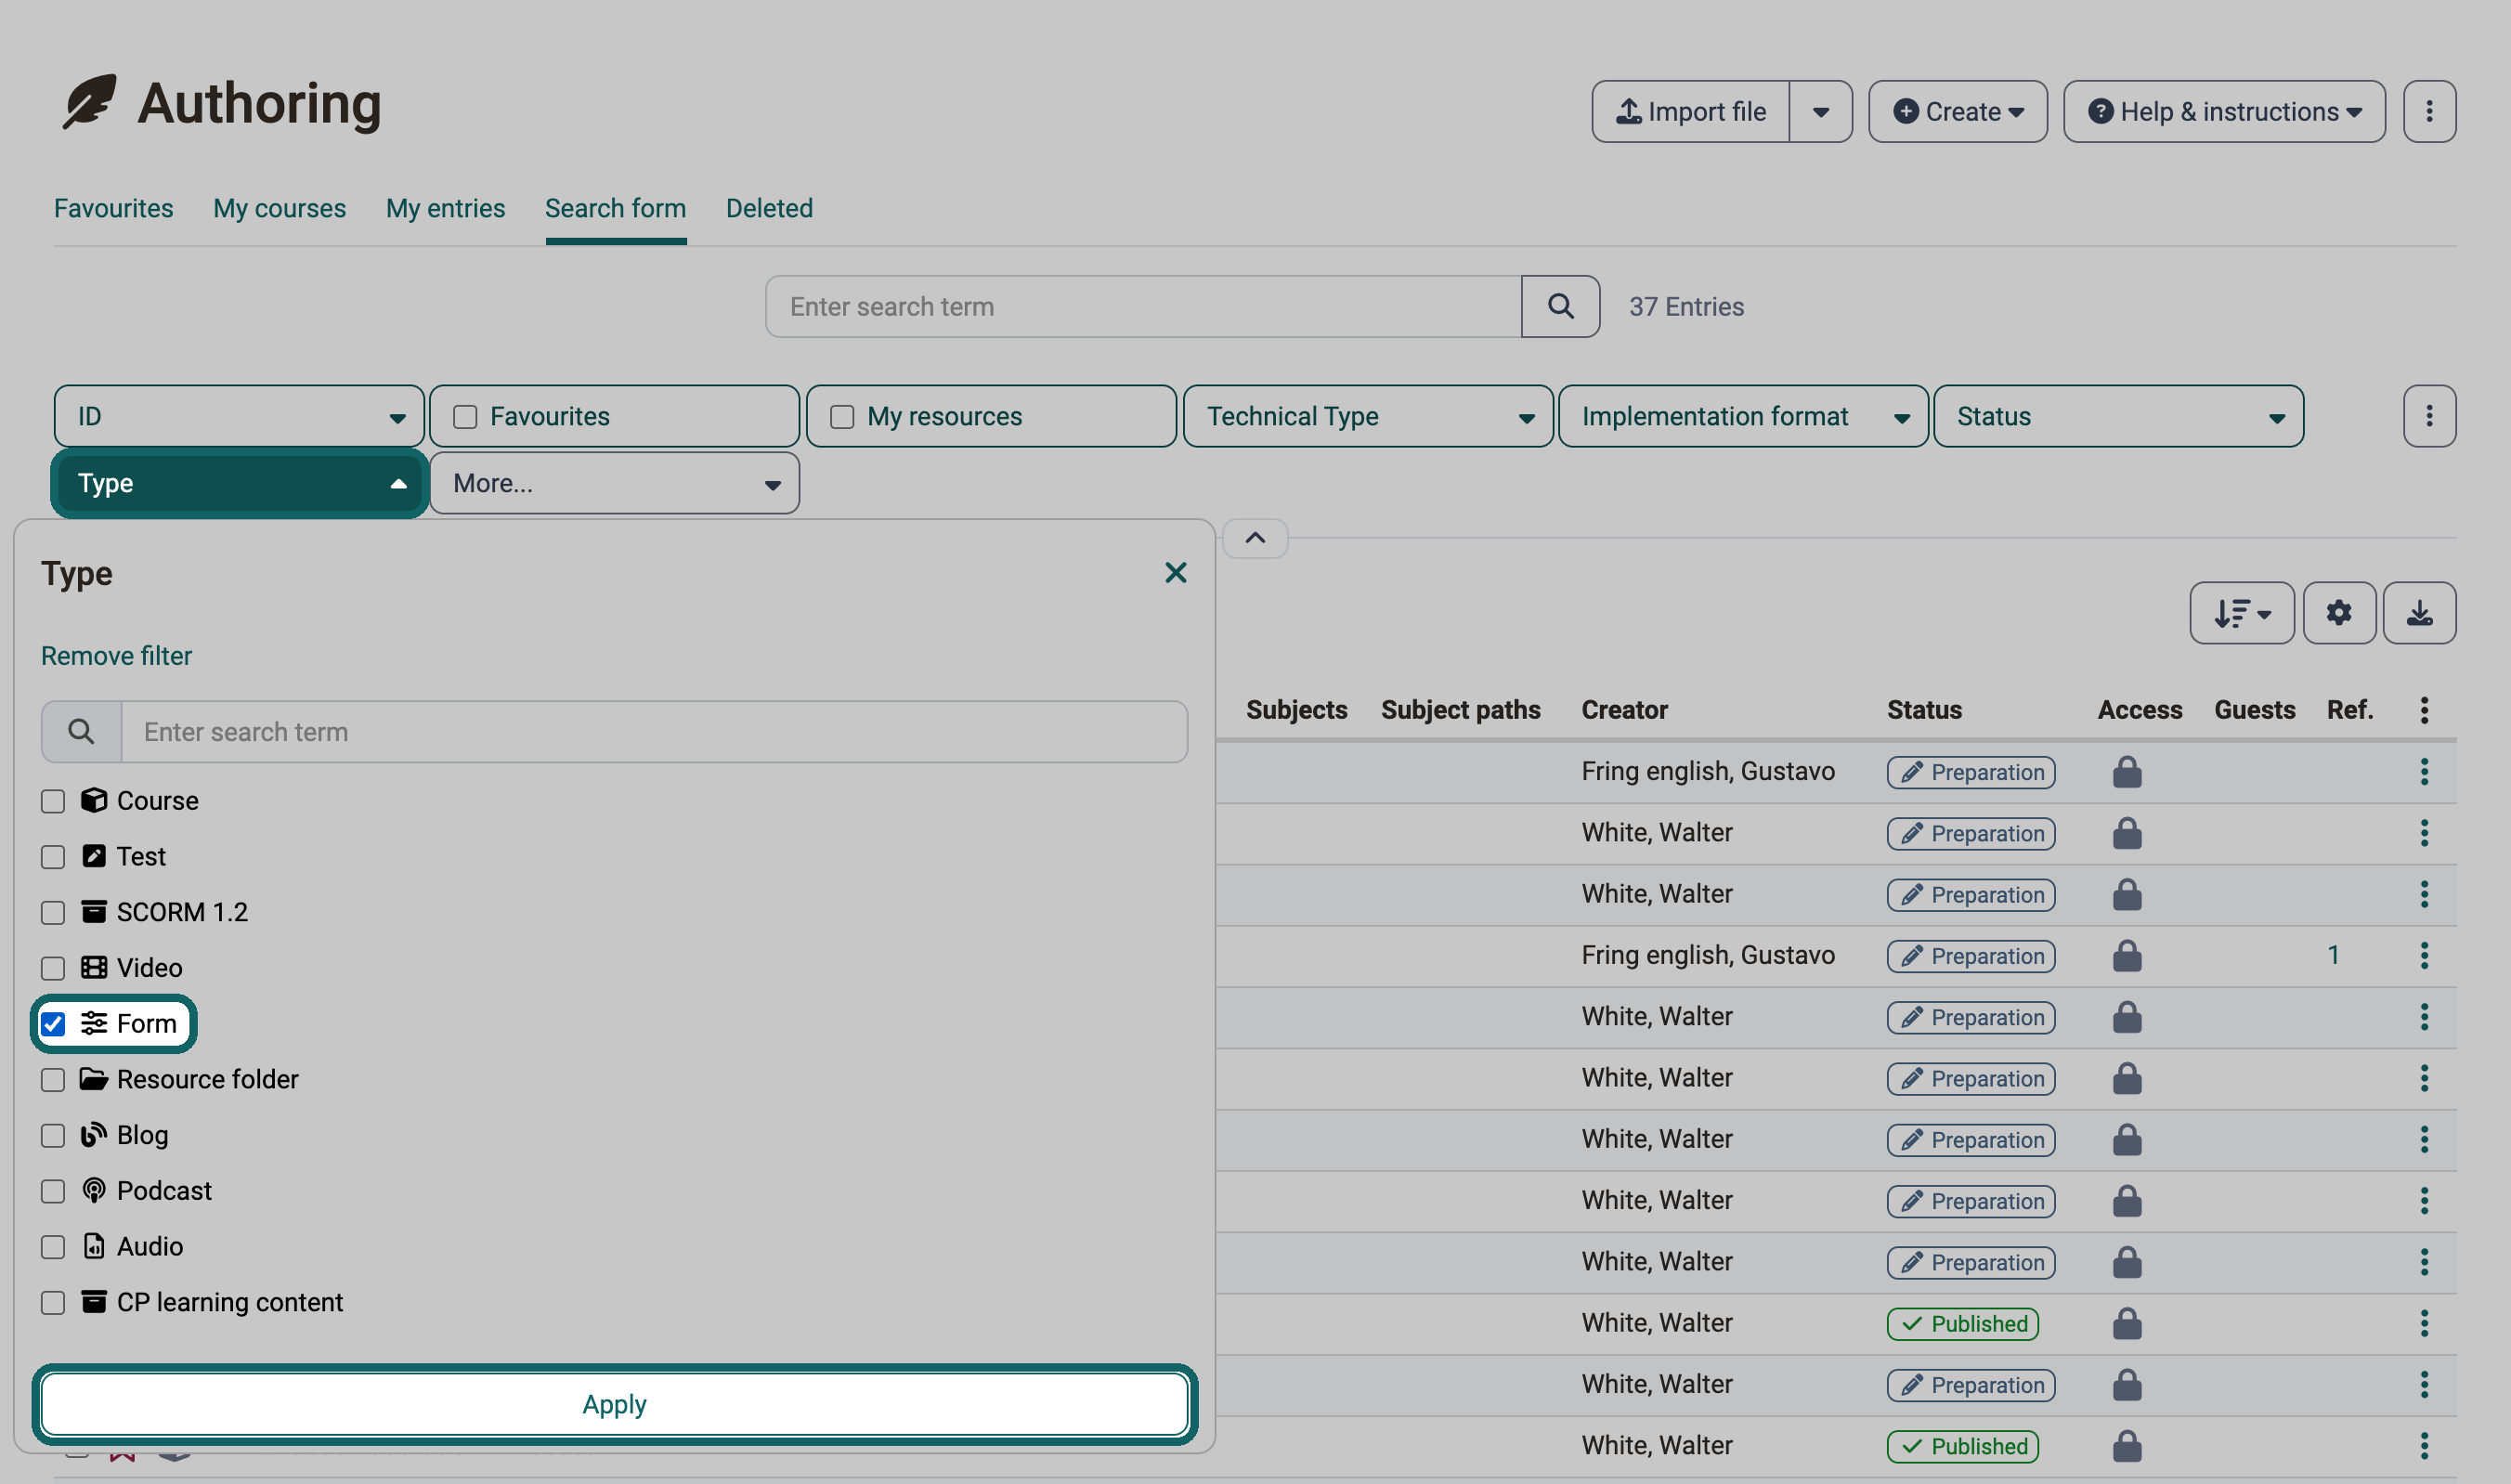Click the Authoring feather icon
Image resolution: width=2511 pixels, height=1484 pixels.
(89, 102)
